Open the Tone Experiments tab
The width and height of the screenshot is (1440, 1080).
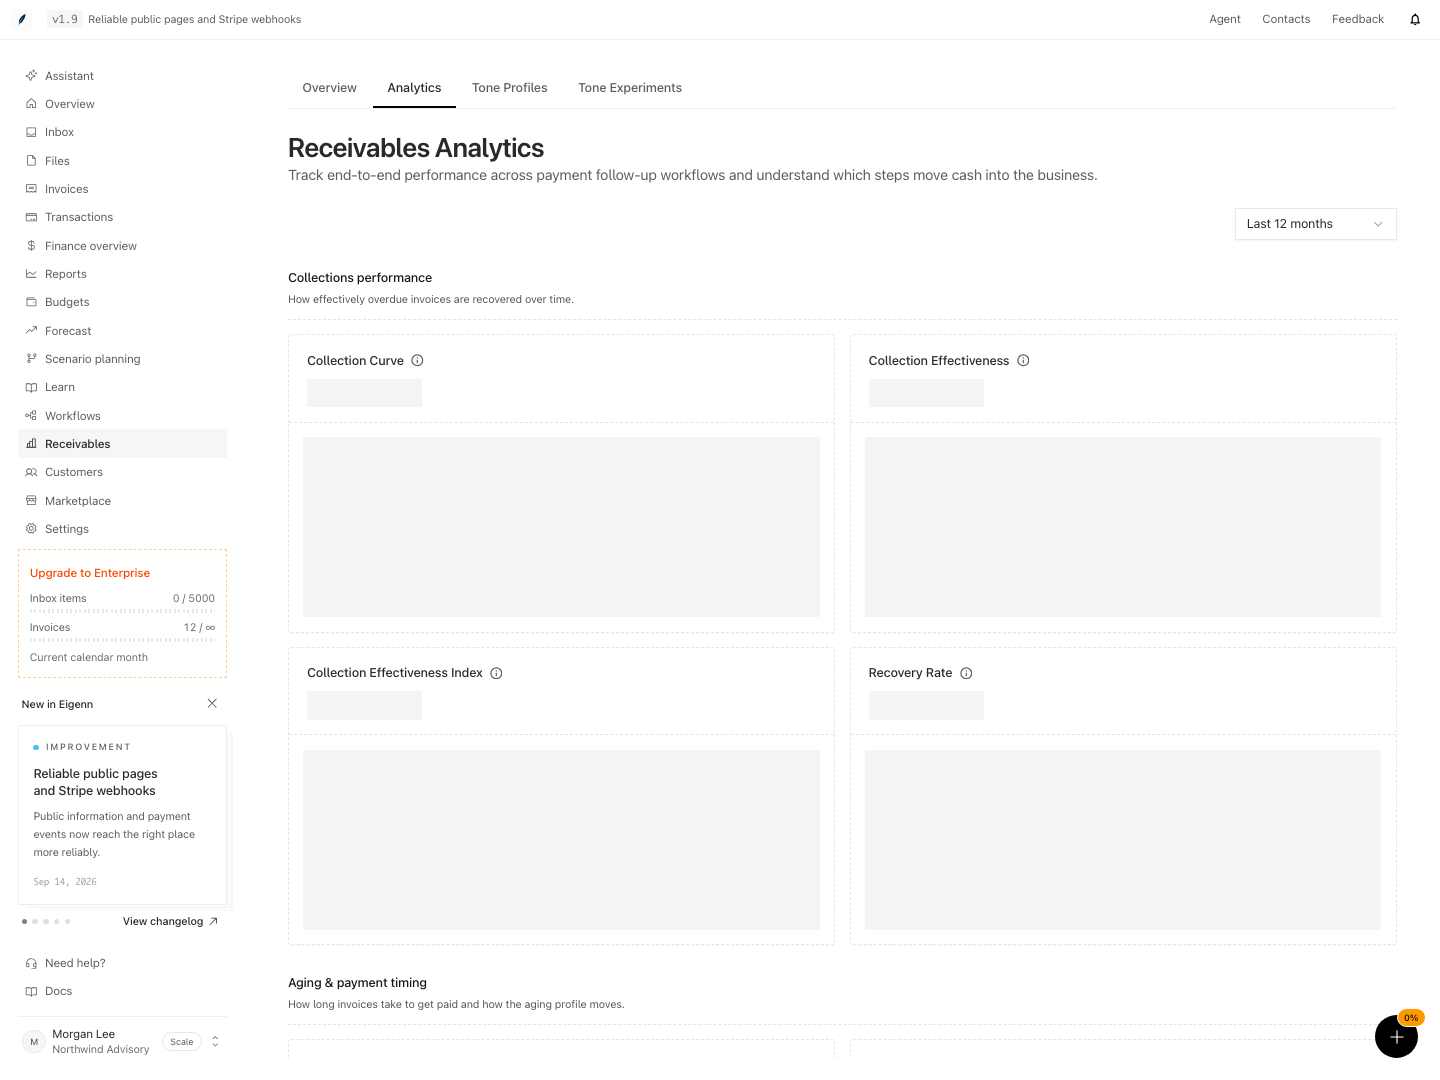(630, 88)
